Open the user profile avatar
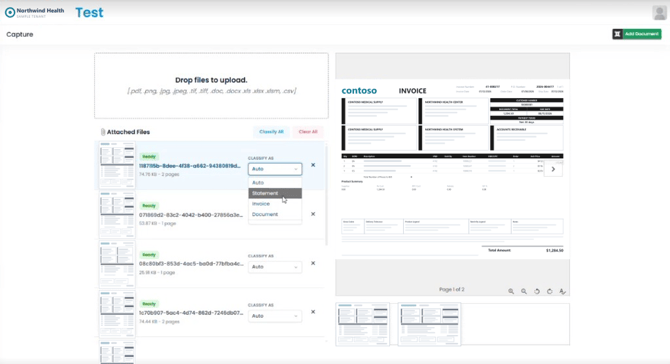Screen dimensions: 670x364 (x=659, y=13)
